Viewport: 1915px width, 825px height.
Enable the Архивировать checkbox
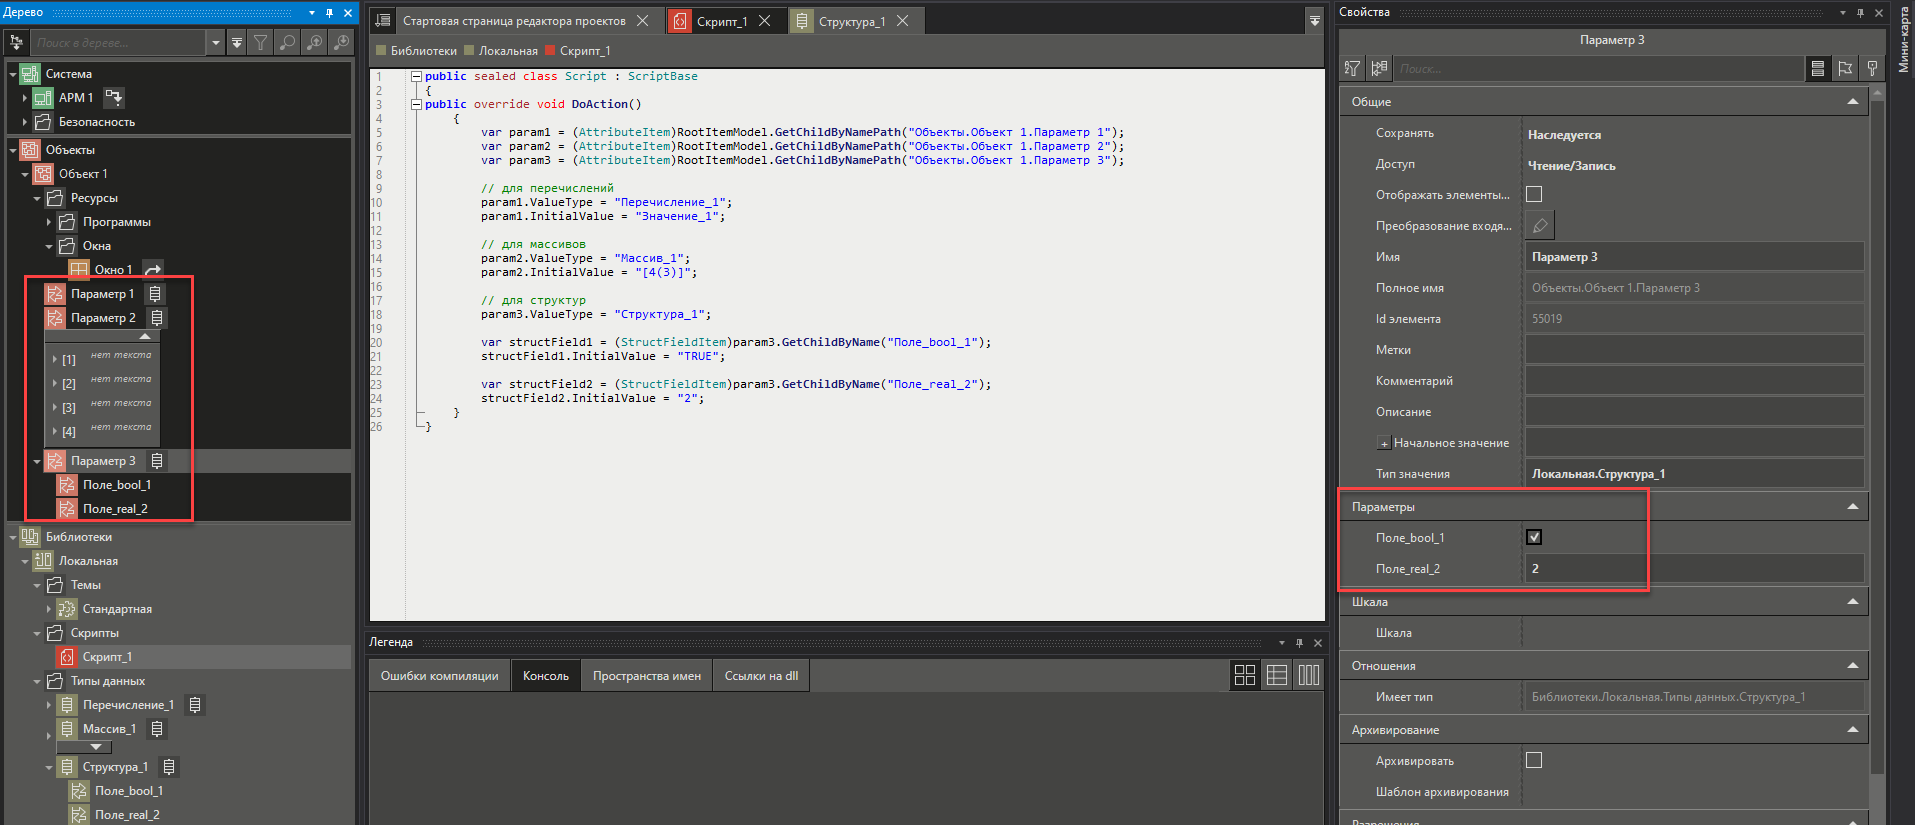(x=1534, y=760)
